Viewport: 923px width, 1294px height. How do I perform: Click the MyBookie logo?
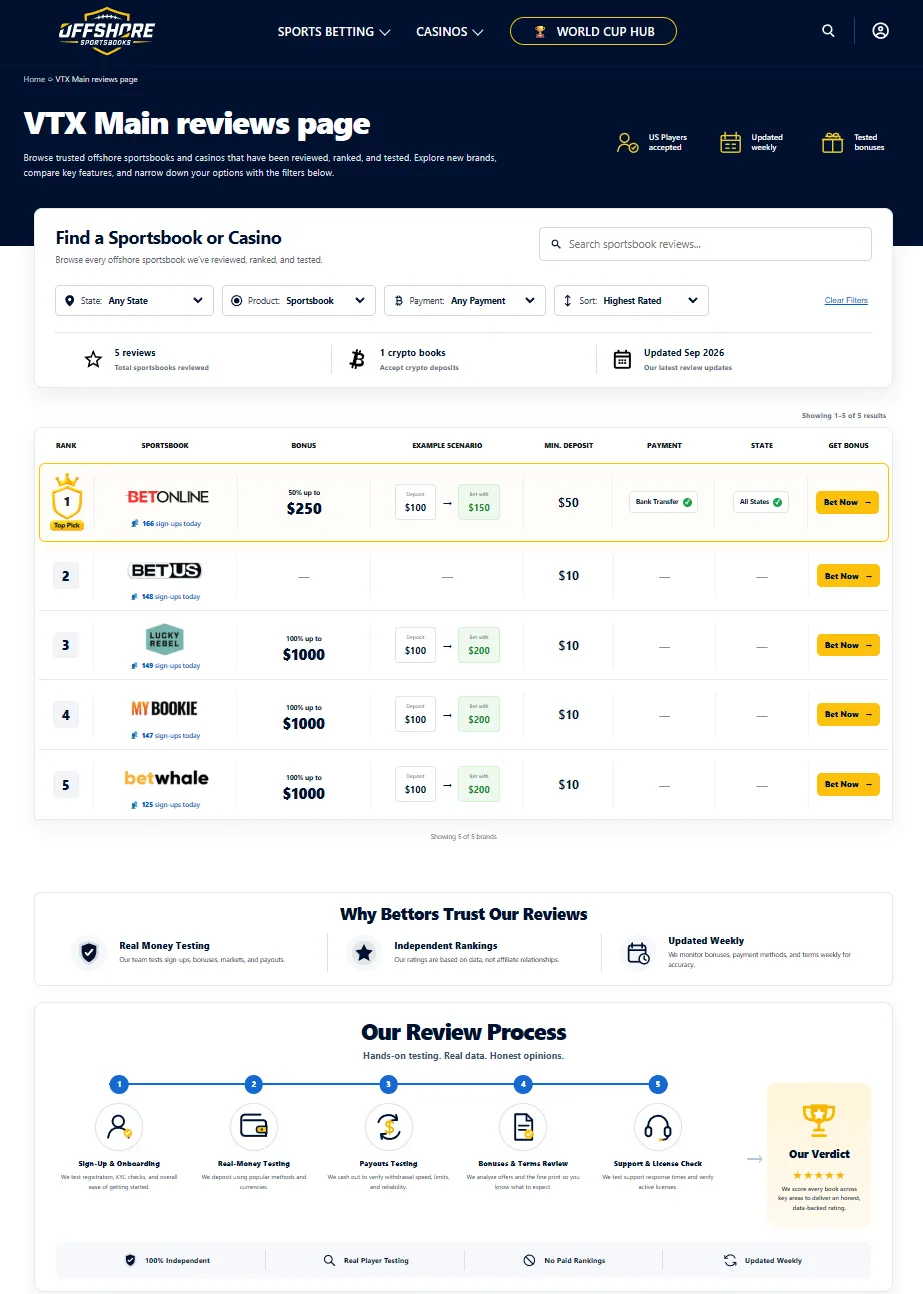pos(164,709)
